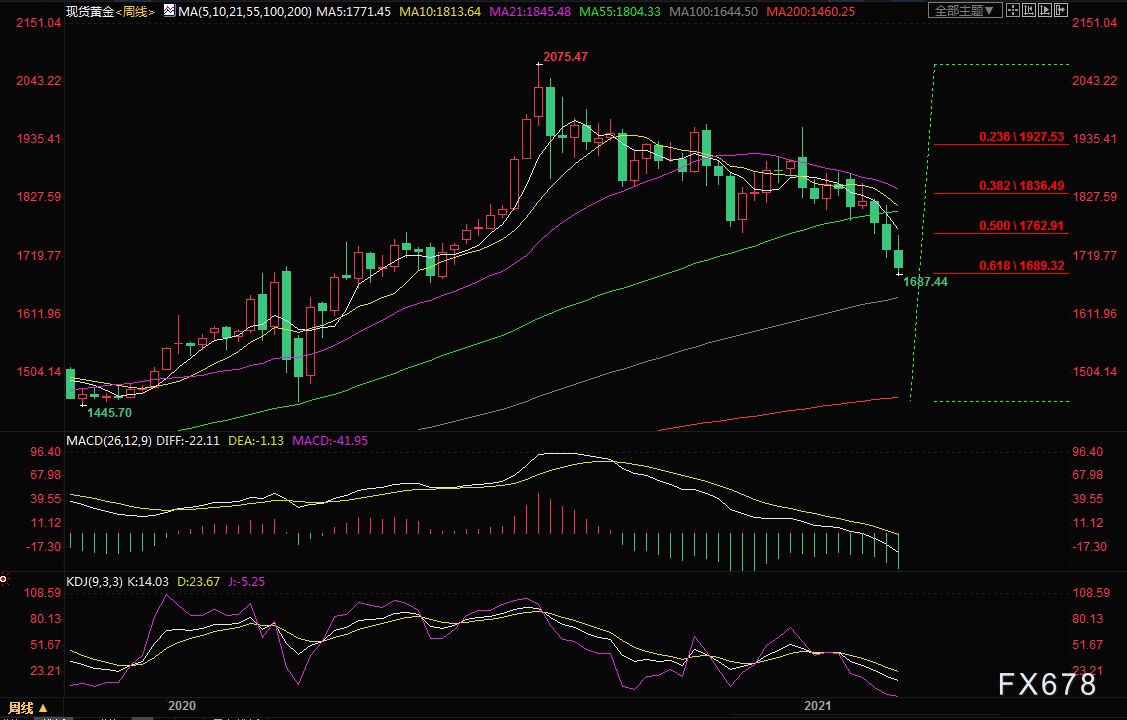Select the 现货黄金 instrument title
This screenshot has width=1127, height=720.
[x=90, y=11]
